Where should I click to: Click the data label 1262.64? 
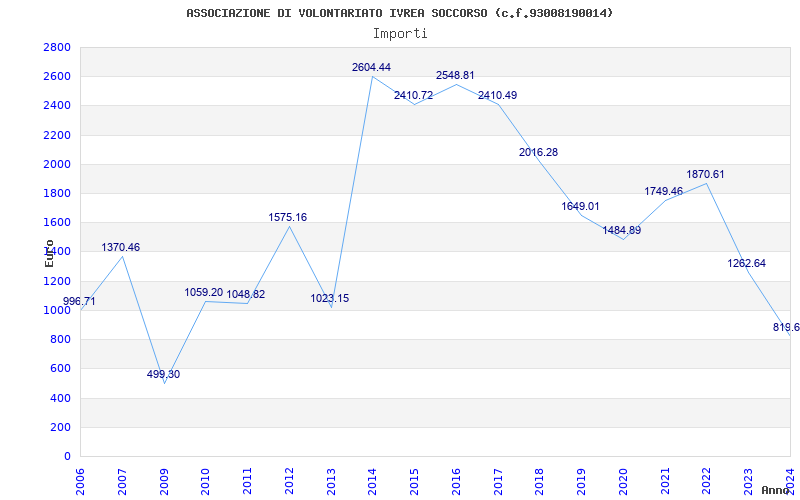[x=747, y=264]
